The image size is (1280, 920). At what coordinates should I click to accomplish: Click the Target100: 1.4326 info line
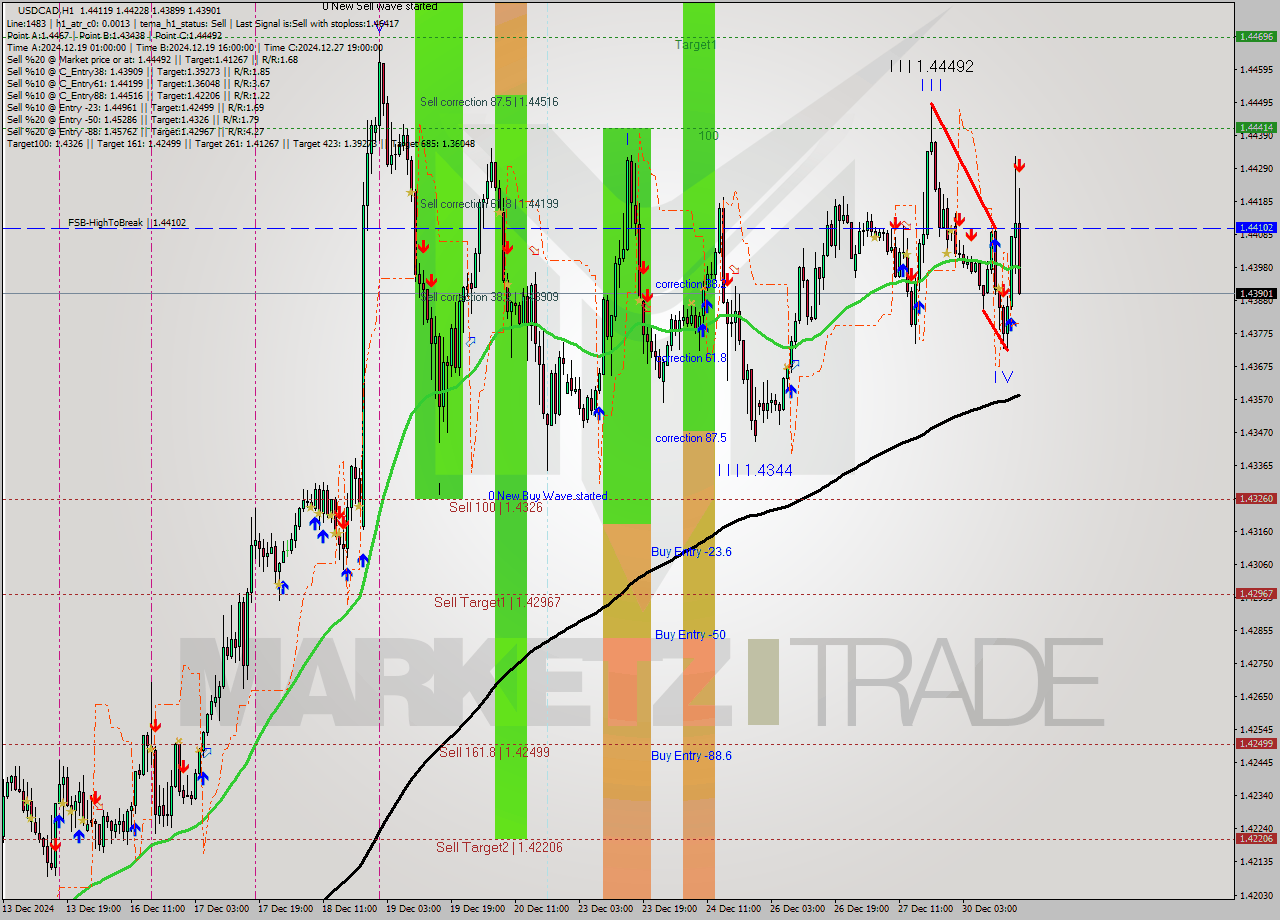[x=241, y=144]
